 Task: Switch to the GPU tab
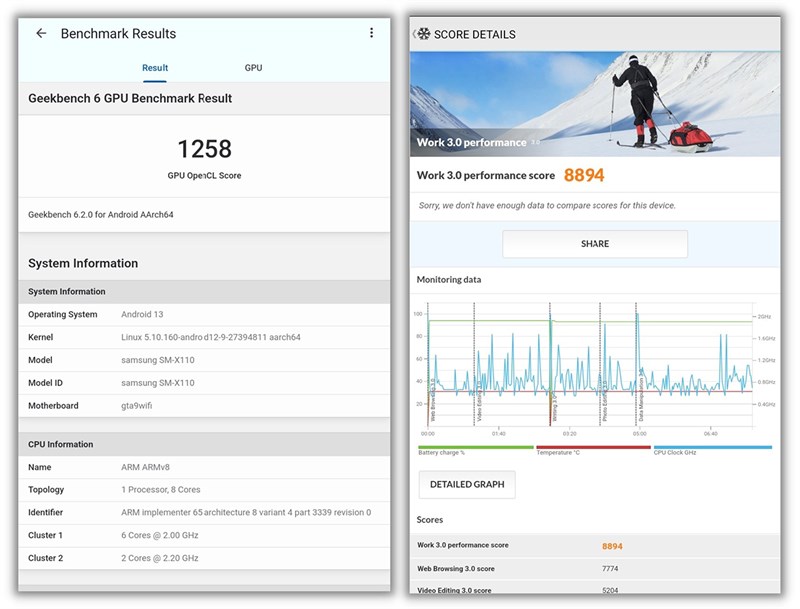point(253,68)
